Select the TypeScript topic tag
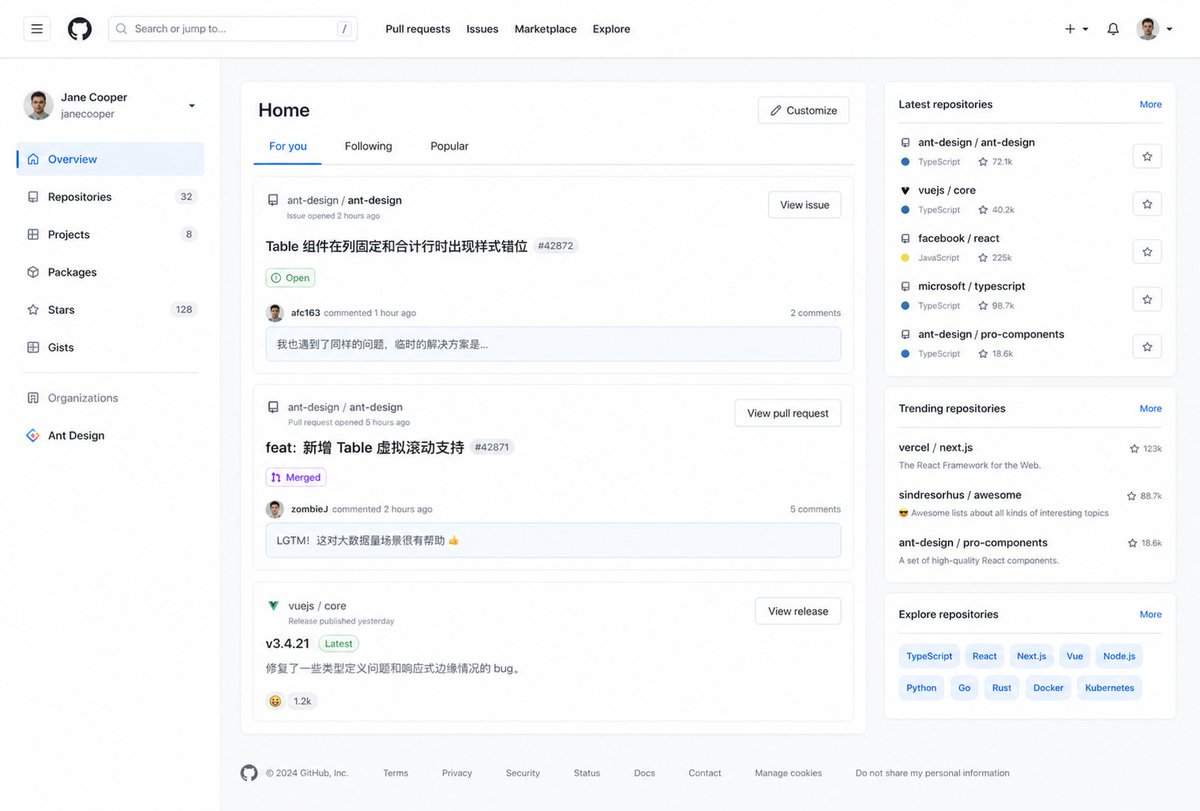1200x811 pixels. pos(929,656)
